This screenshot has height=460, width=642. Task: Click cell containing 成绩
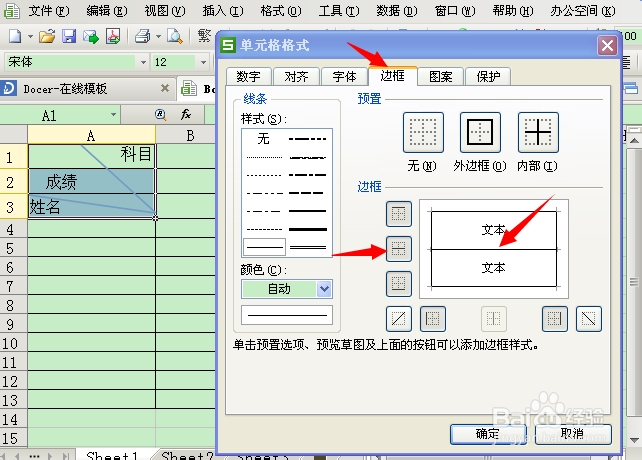(91, 181)
